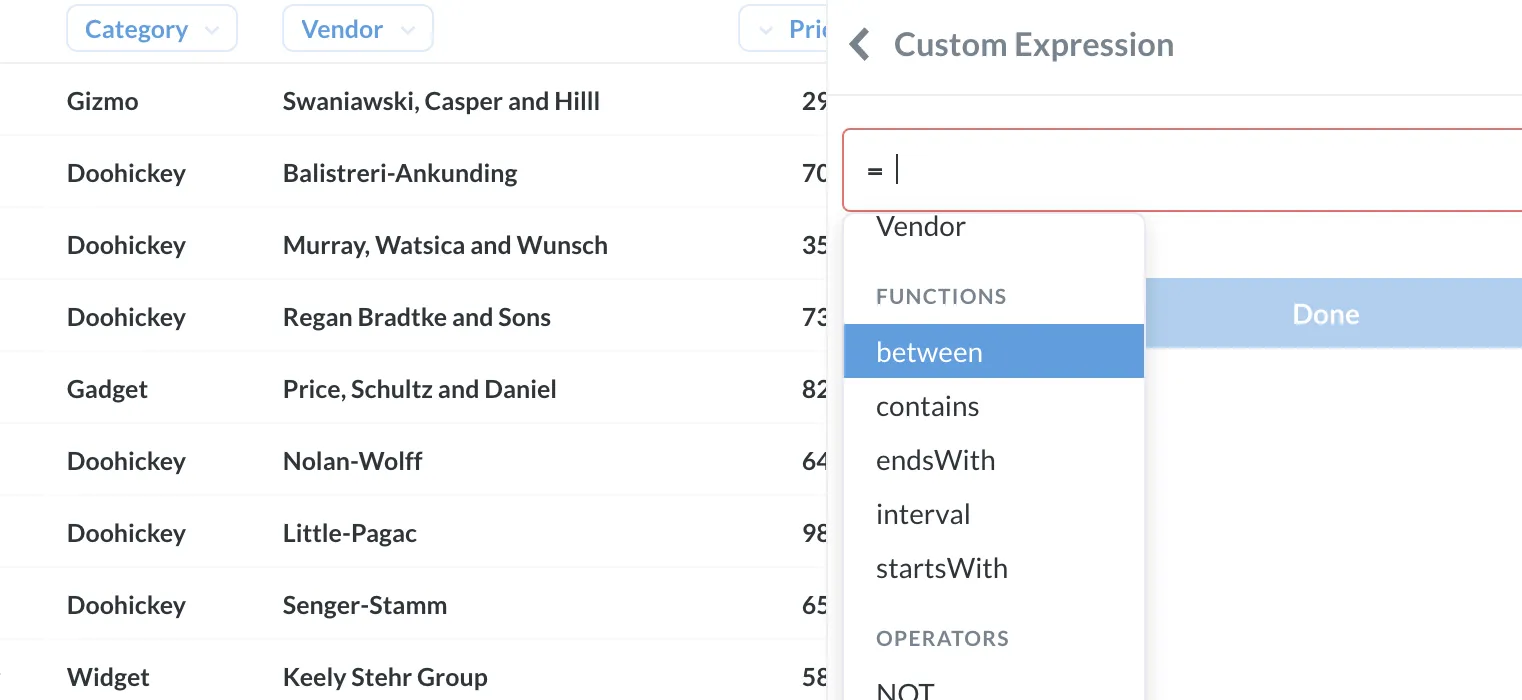Viewport: 1522px width, 700px height.
Task: Select the Vendor suggestion in the list
Action: pos(994,227)
